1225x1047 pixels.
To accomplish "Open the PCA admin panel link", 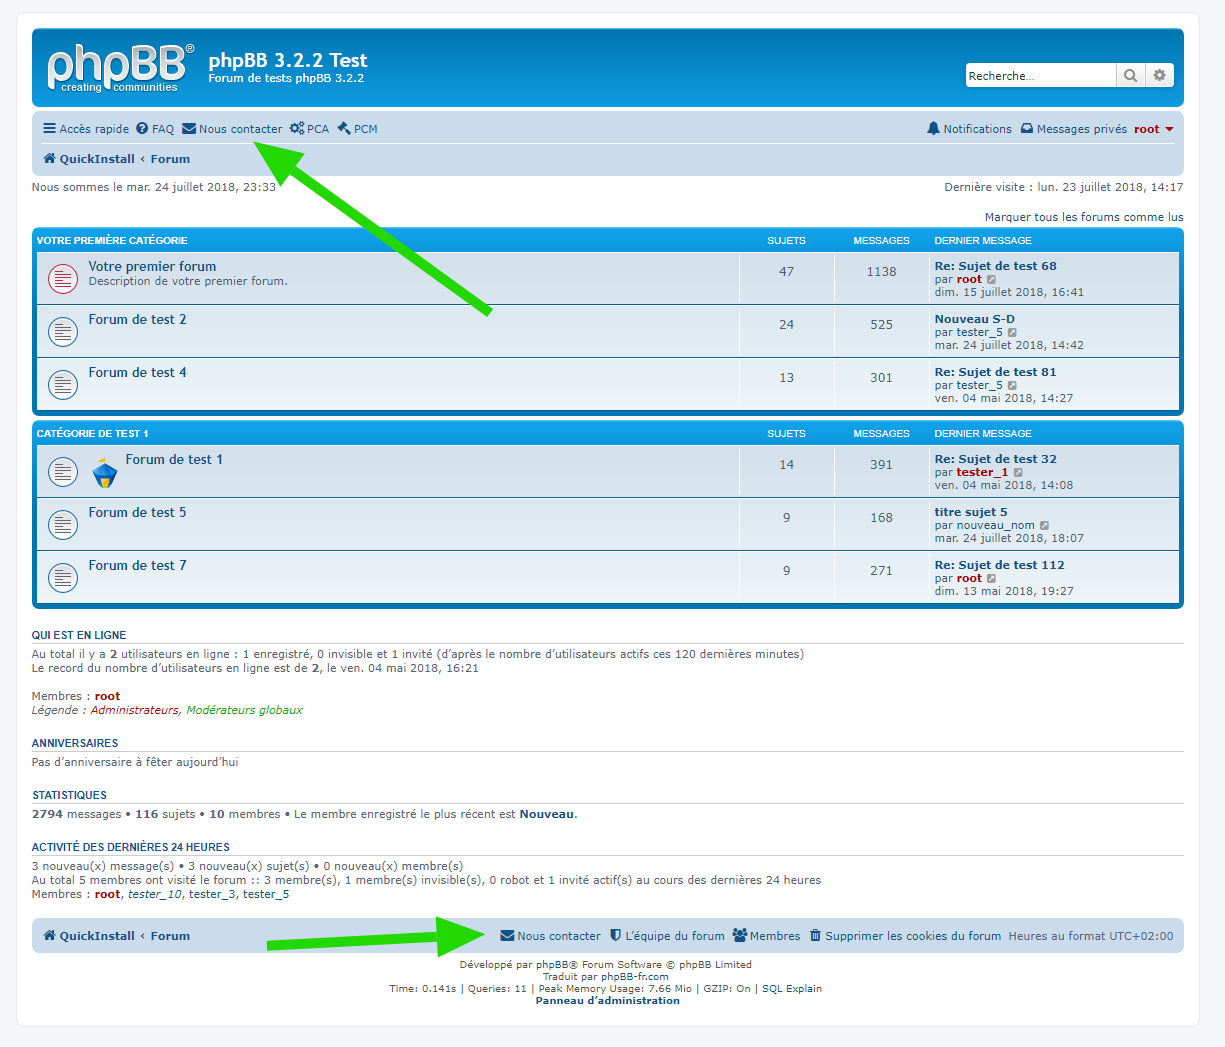I will coord(309,129).
